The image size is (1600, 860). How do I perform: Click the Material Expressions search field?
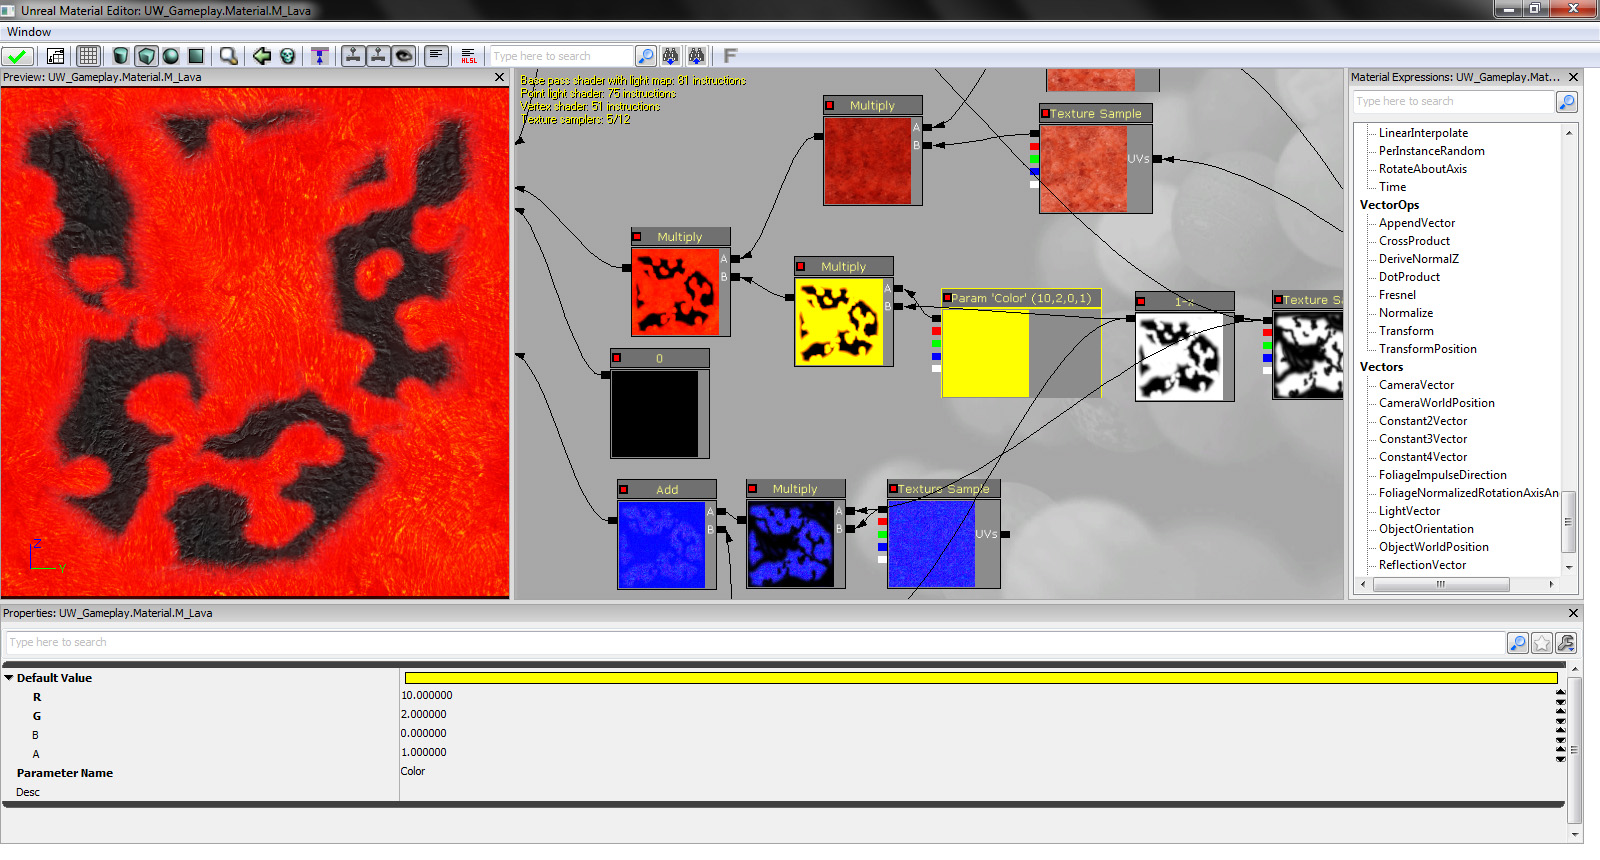1454,102
